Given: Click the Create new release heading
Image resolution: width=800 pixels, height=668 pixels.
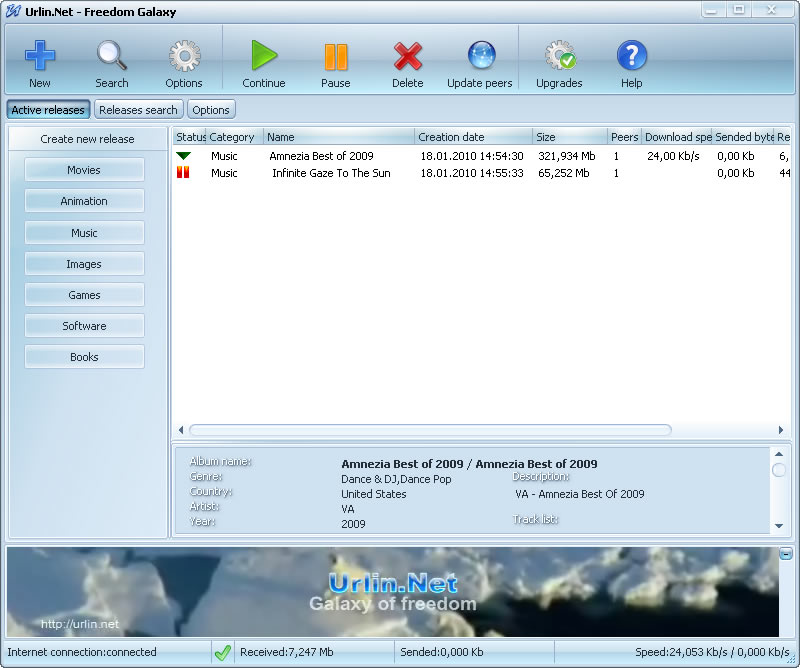Looking at the screenshot, I should 87,139.
